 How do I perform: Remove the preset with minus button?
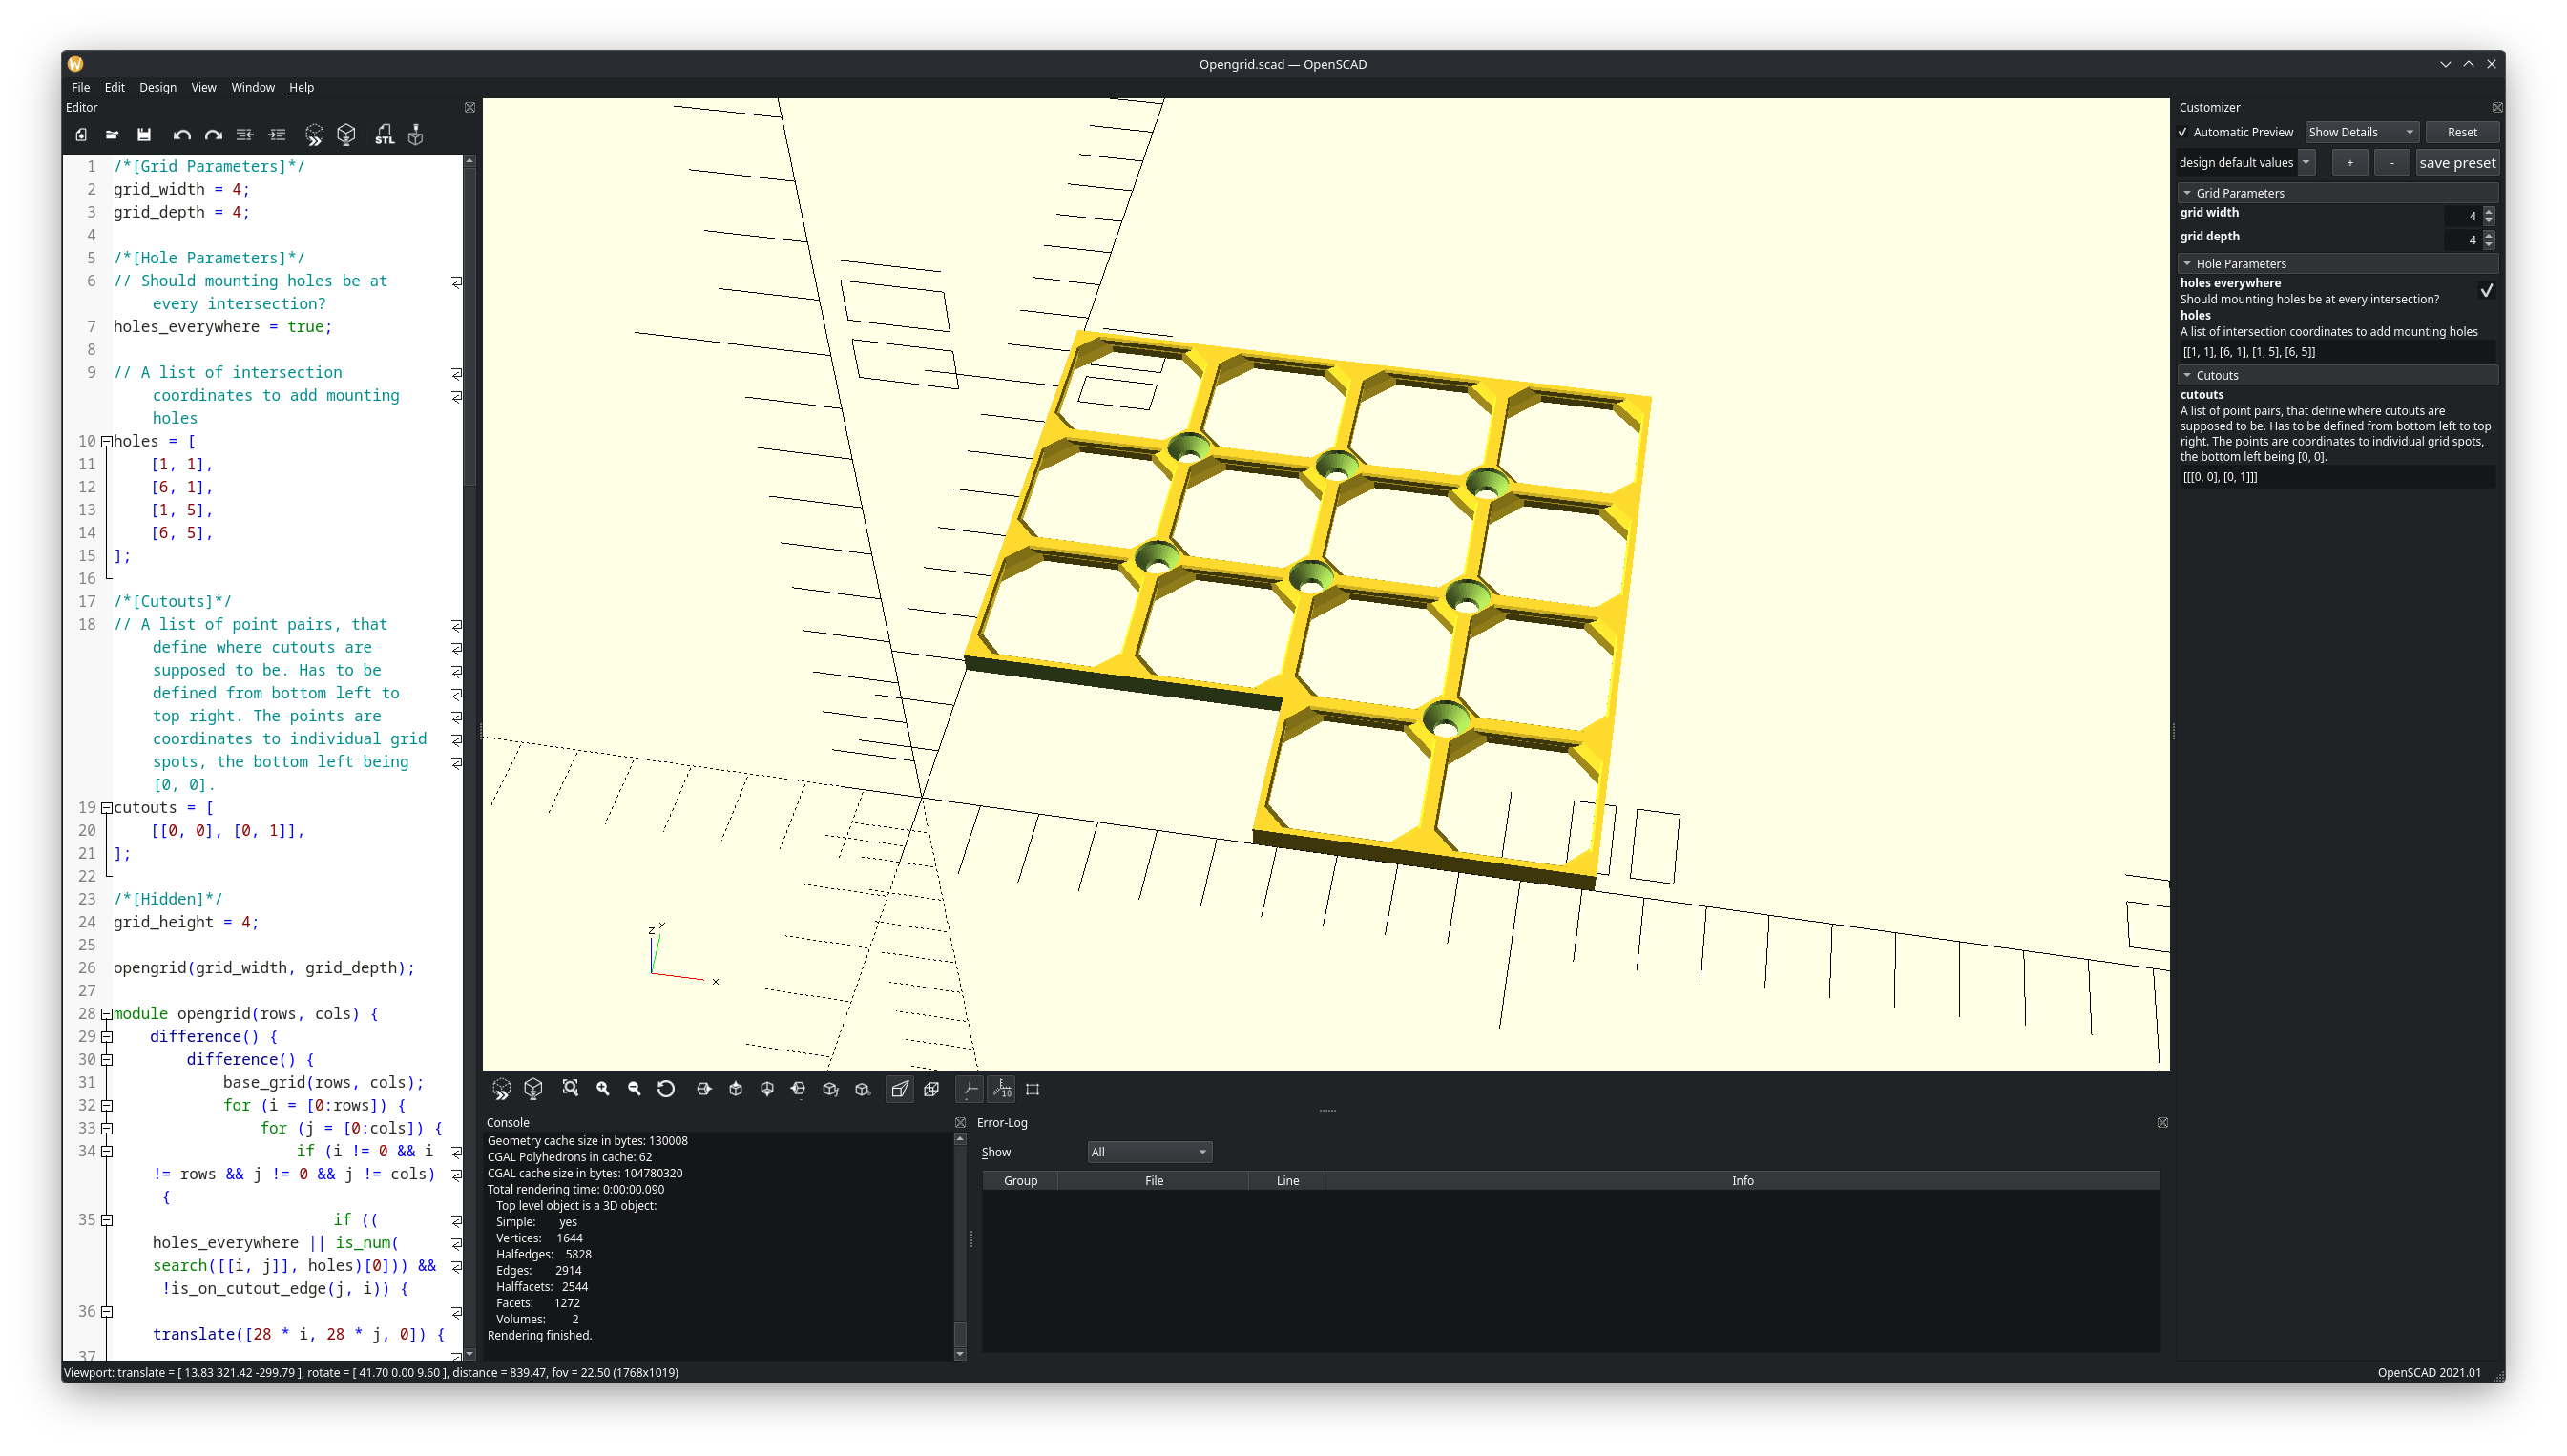[x=2392, y=163]
